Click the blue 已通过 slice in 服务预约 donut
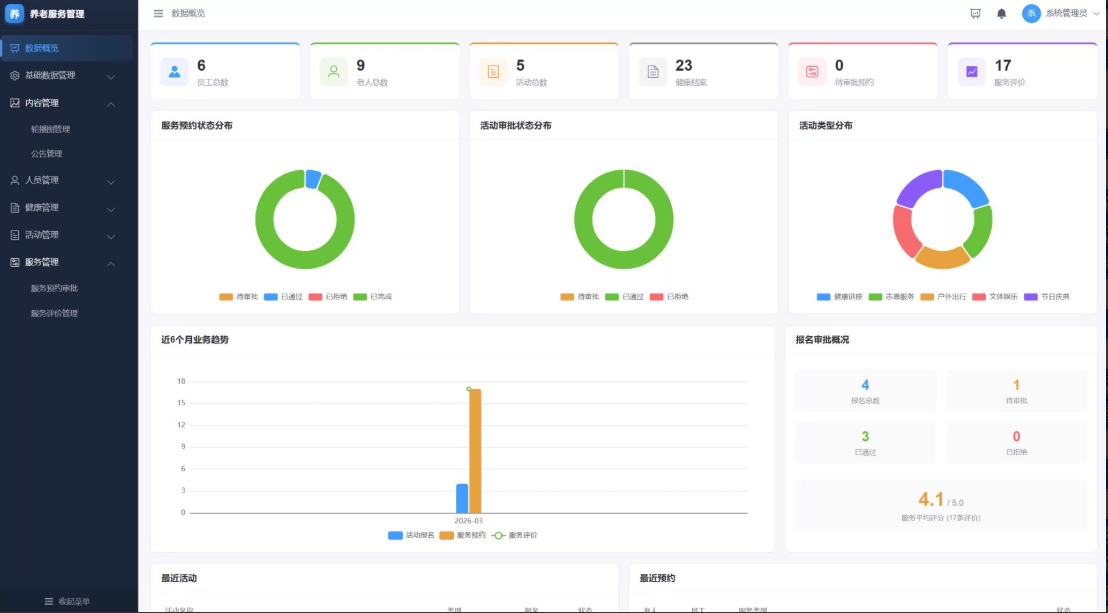The width and height of the screenshot is (1108, 613). tap(313, 179)
